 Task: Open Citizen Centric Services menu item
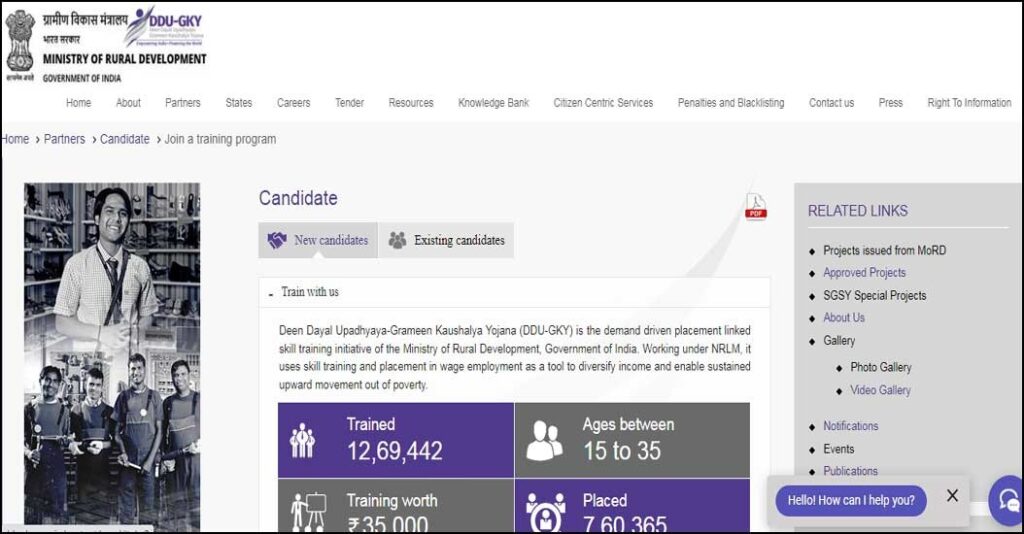603,103
